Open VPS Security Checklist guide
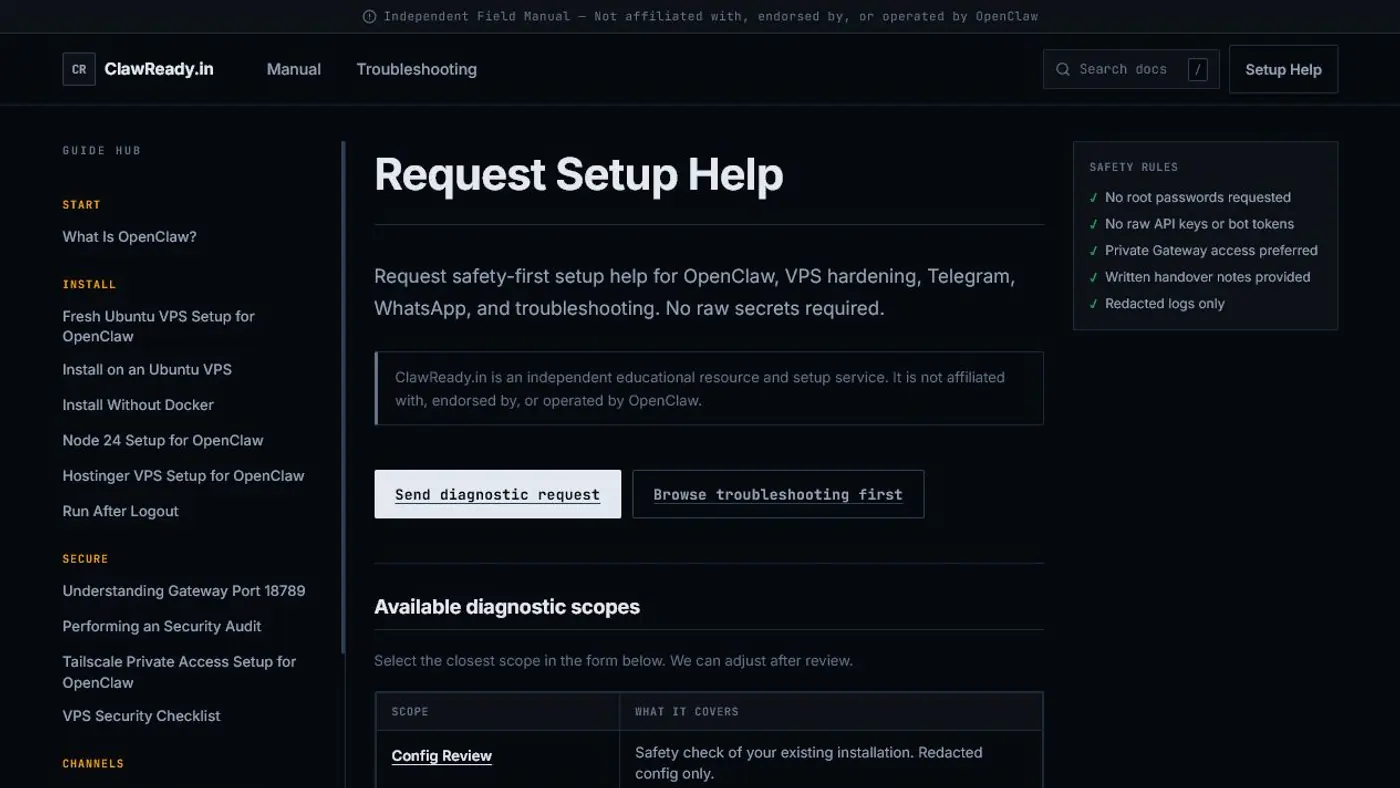The height and width of the screenshot is (788, 1400). [142, 716]
